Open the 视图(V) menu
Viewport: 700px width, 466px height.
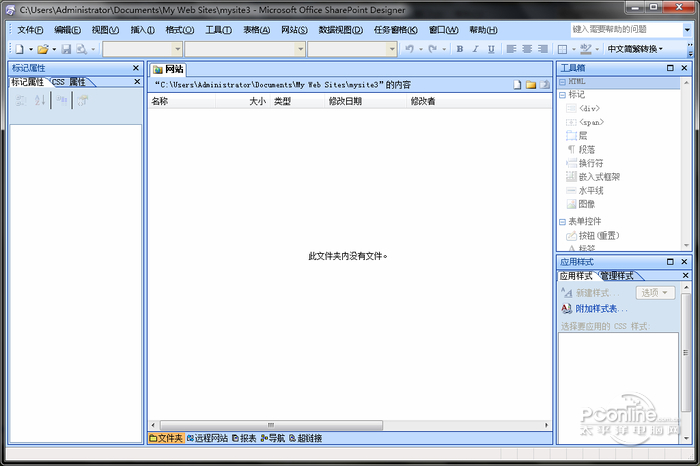[105, 30]
